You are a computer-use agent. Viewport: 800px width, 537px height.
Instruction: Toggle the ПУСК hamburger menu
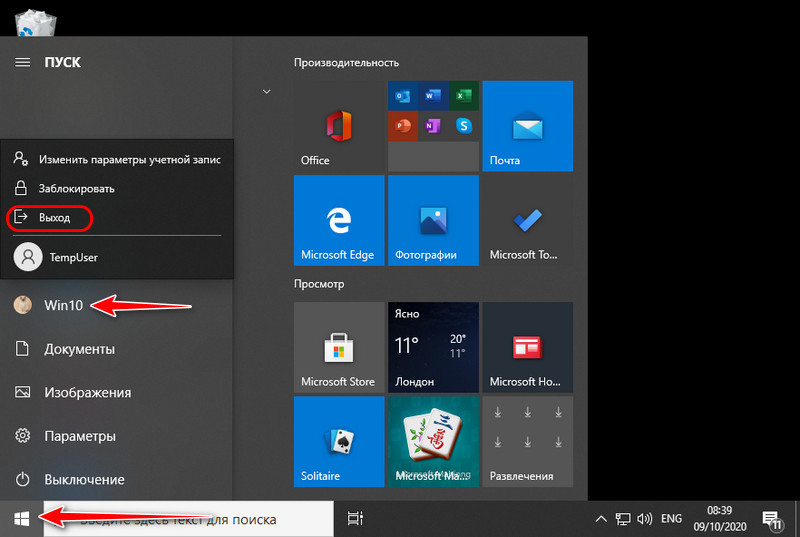pos(22,62)
